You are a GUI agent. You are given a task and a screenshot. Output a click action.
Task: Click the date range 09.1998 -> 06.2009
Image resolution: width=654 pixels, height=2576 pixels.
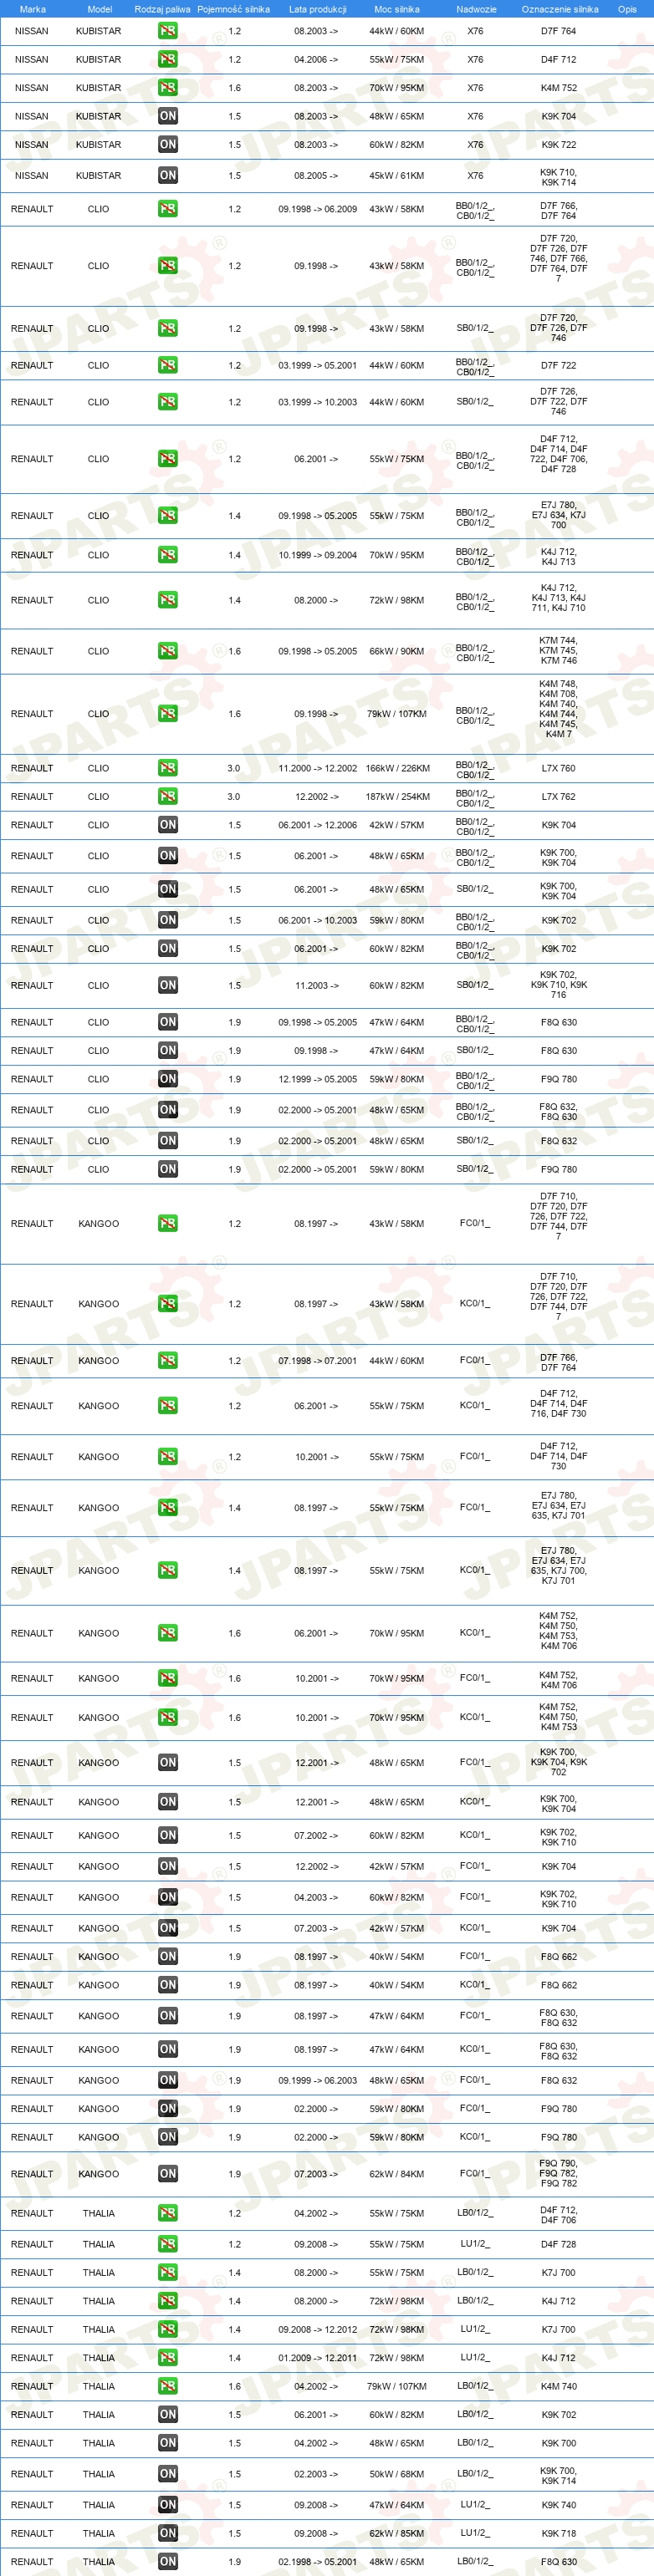click(x=317, y=210)
